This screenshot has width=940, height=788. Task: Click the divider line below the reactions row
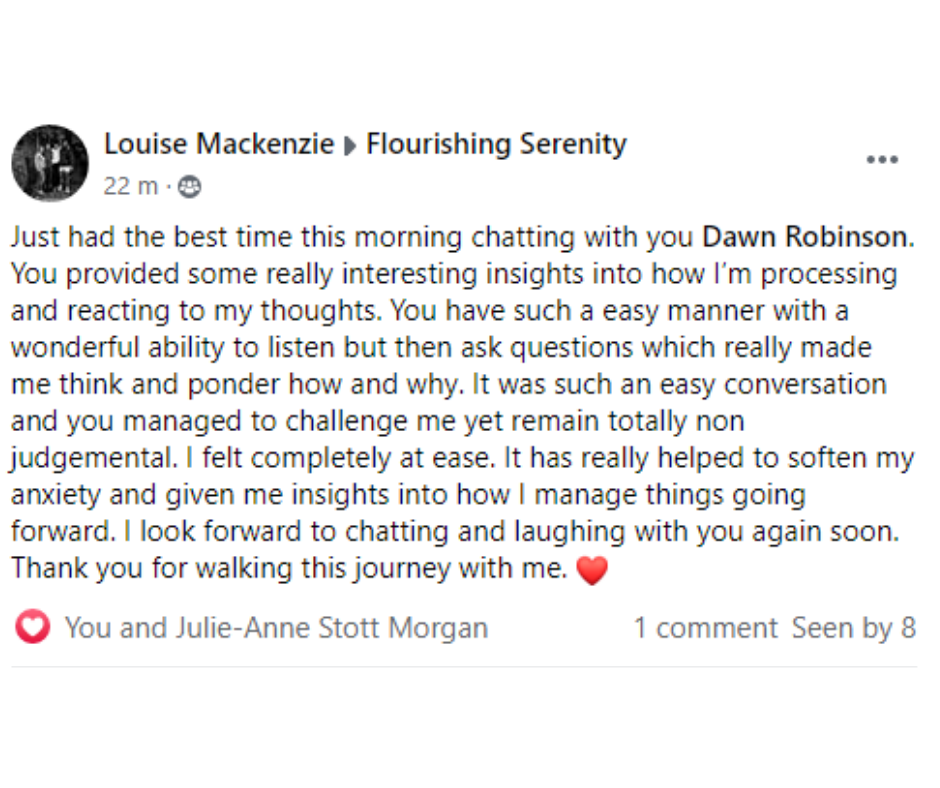point(464,666)
